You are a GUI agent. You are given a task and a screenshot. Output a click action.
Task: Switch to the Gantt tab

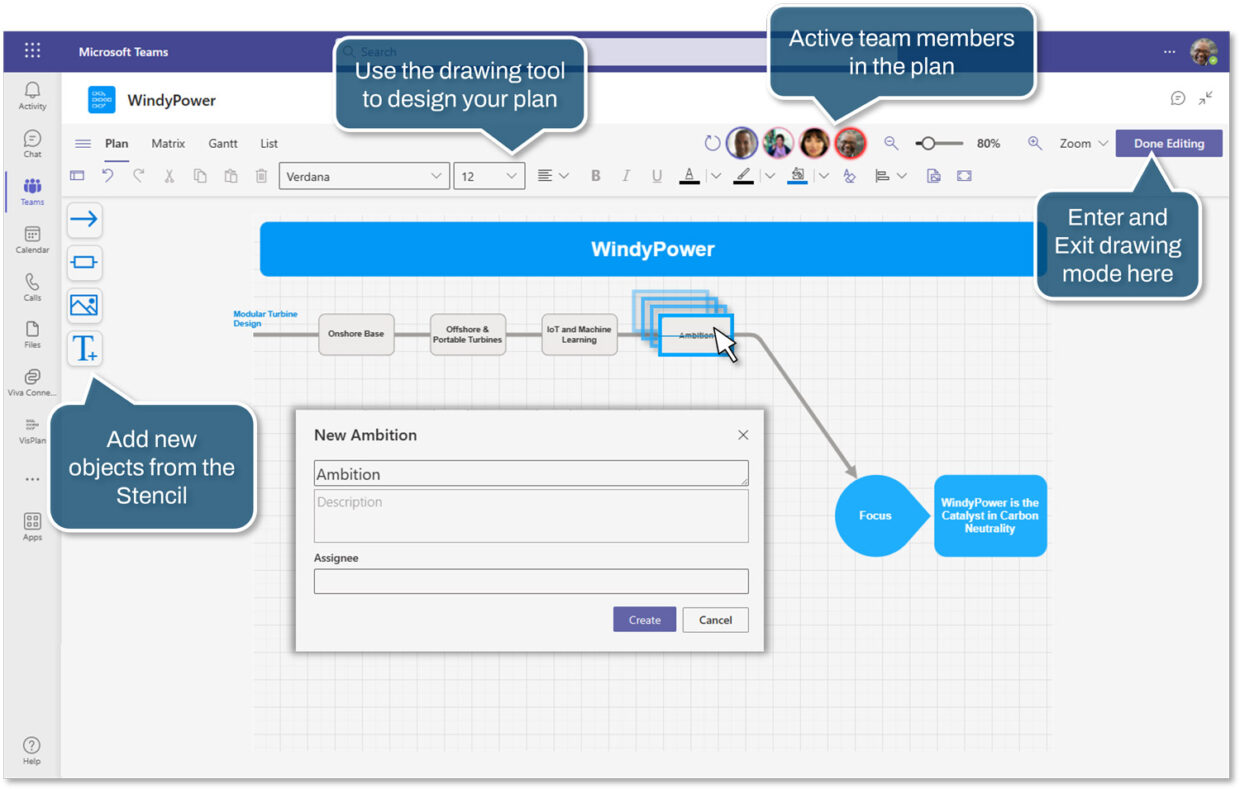click(x=222, y=143)
